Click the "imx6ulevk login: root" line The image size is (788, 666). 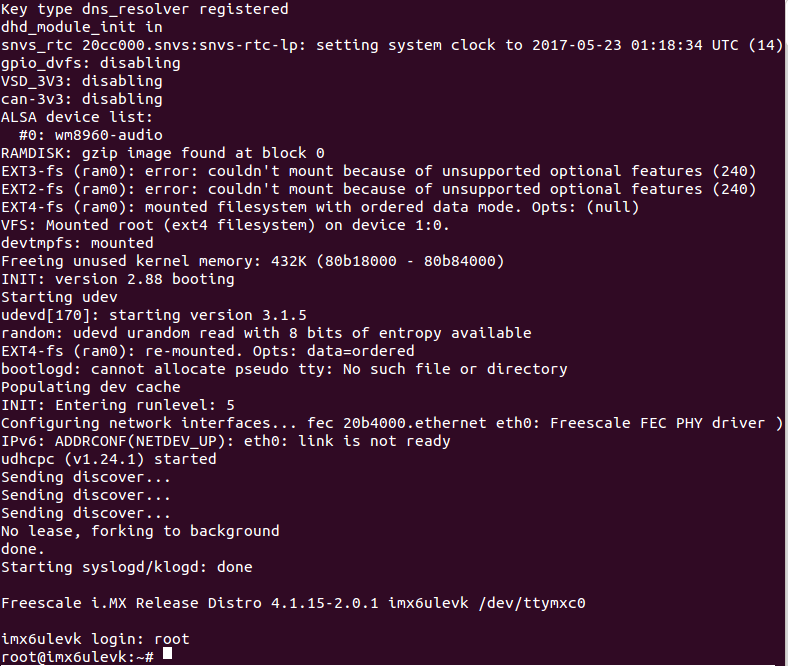tap(95, 638)
